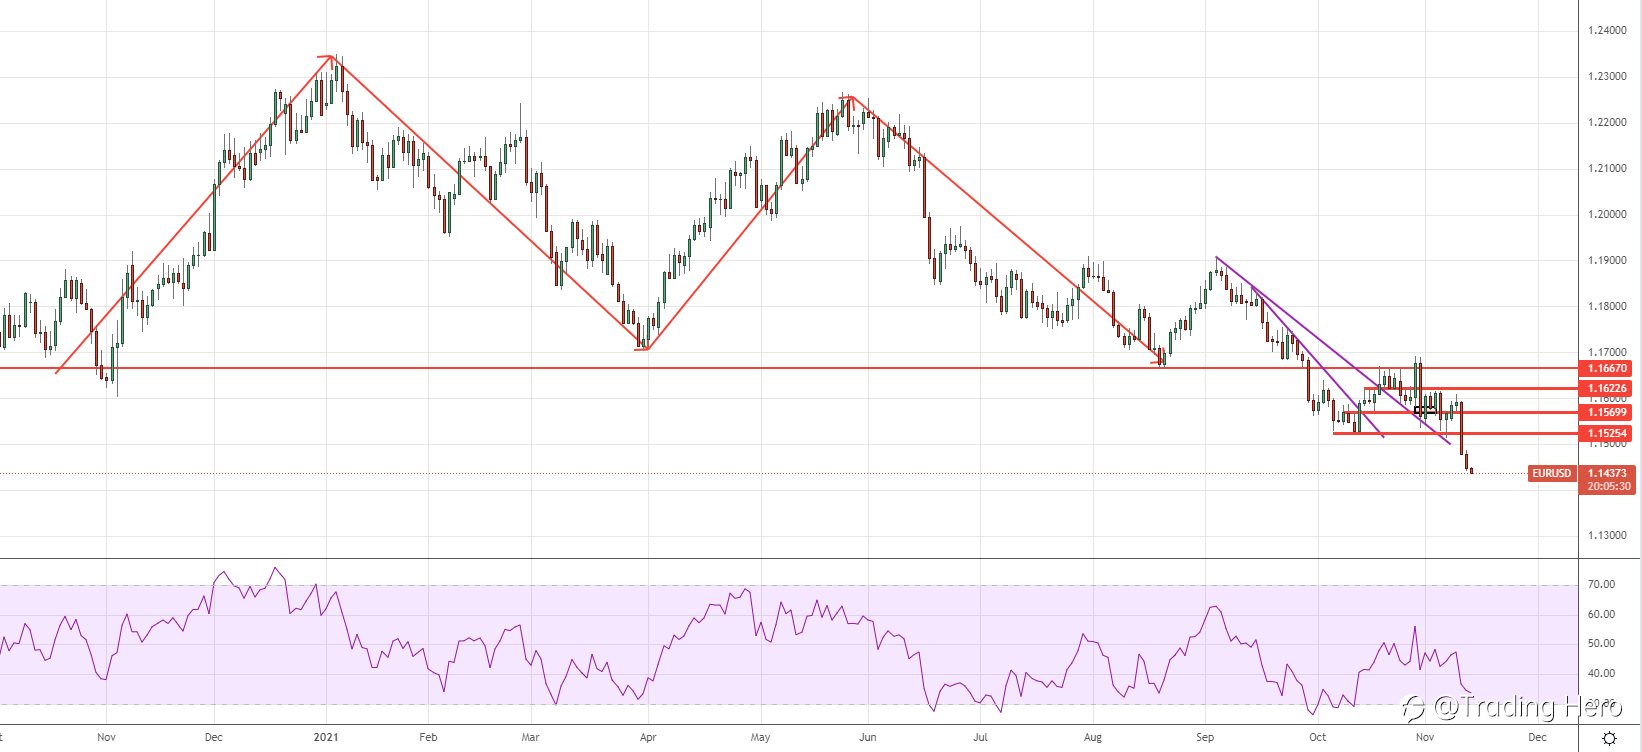Click the Apr label on time axis

pyautogui.click(x=648, y=737)
